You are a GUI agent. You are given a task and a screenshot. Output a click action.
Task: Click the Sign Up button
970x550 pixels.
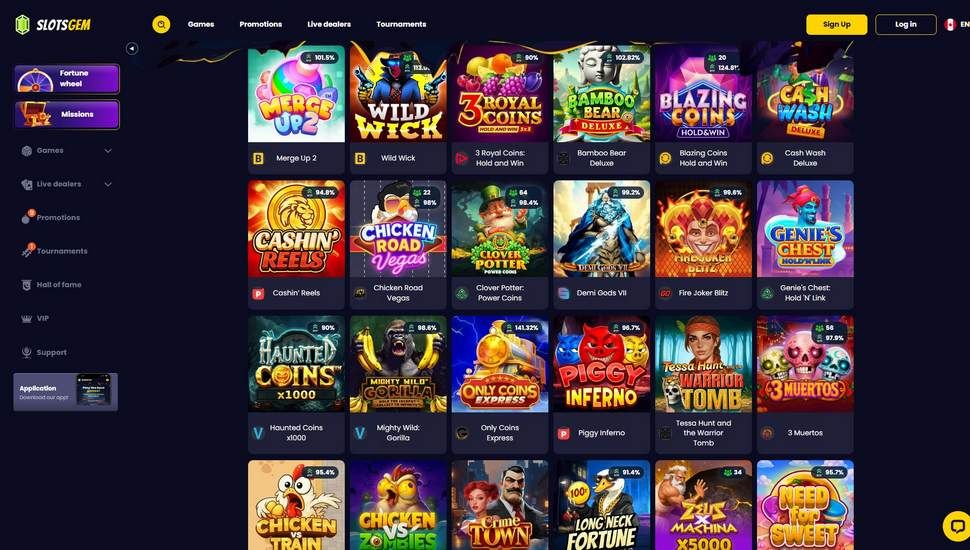tap(836, 25)
